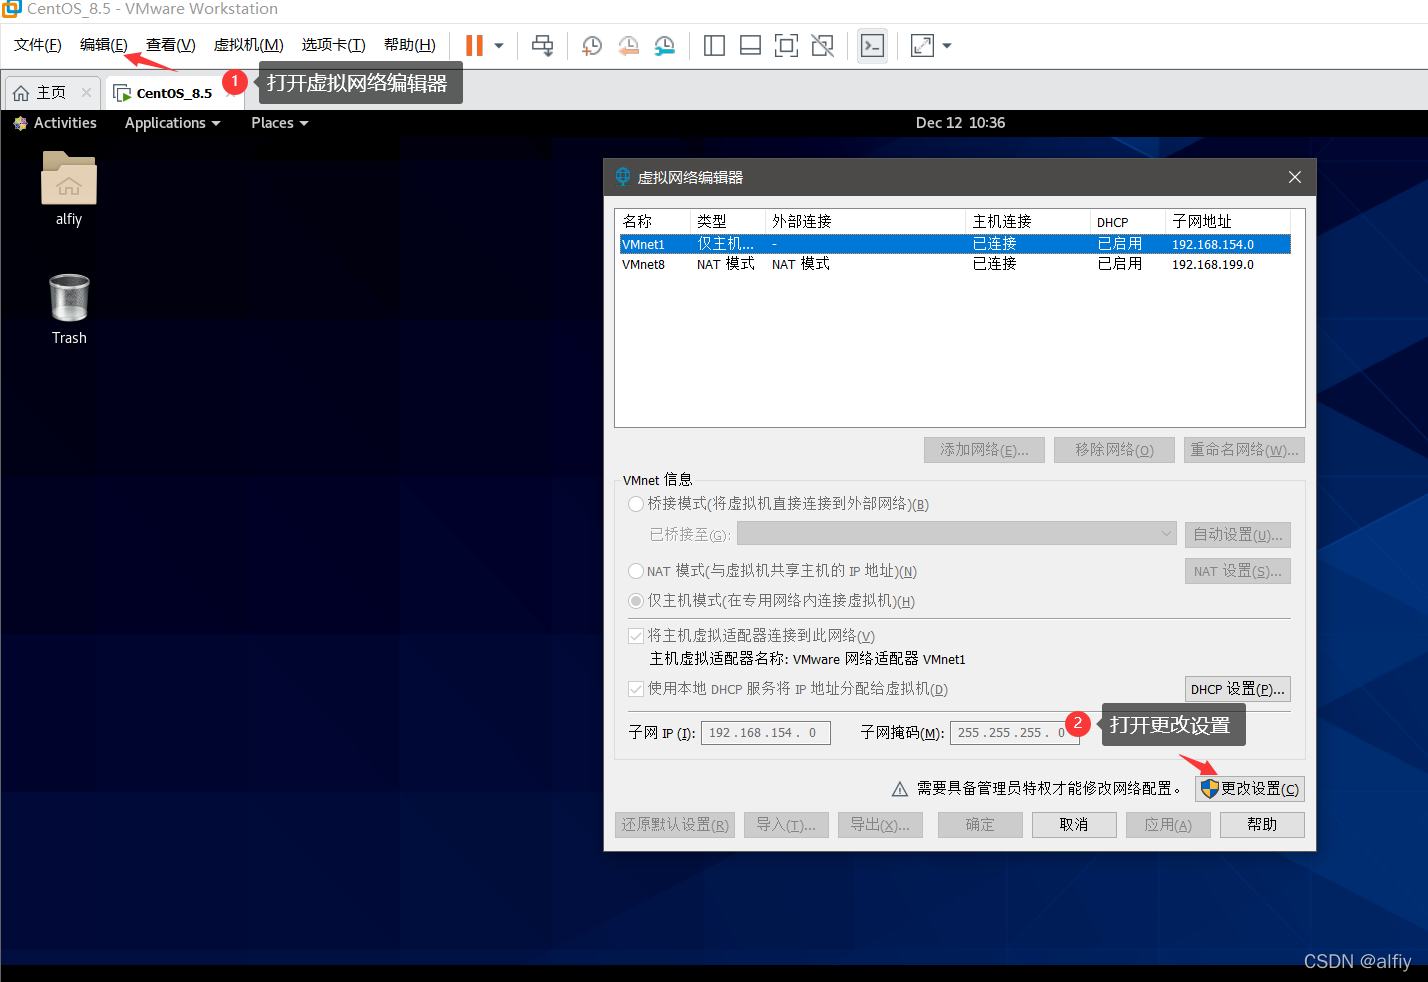Viewport: 1428px width, 982px height.
Task: Expand the Applications menu in GNOME
Action: click(x=172, y=123)
